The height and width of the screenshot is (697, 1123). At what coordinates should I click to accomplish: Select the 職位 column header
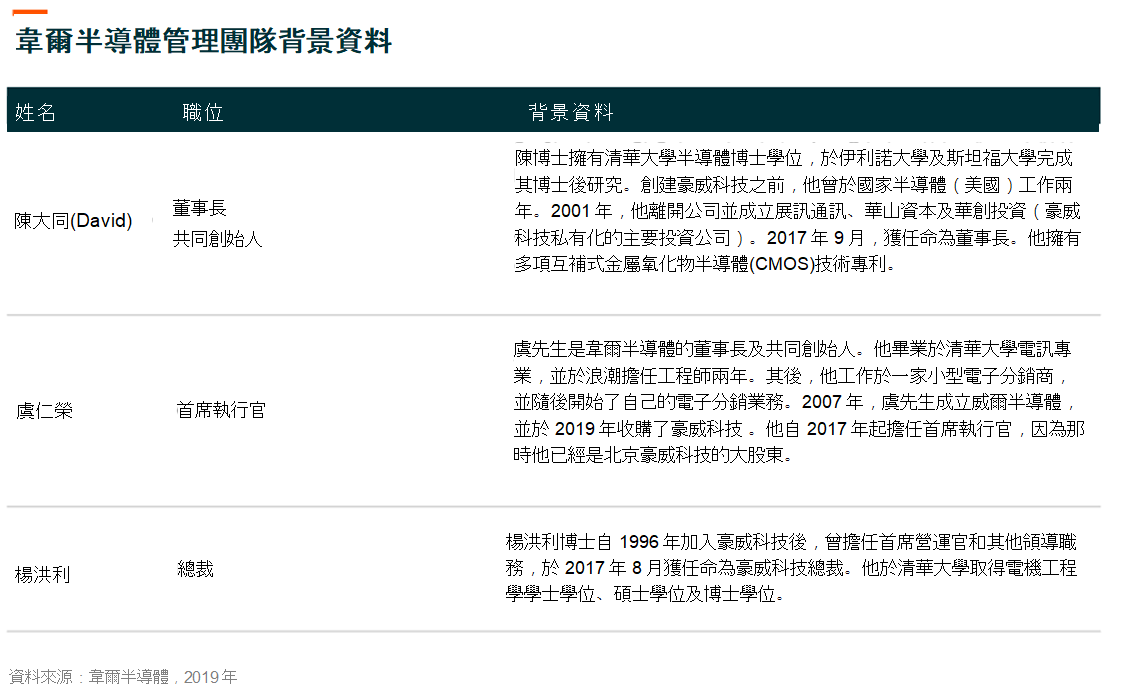click(203, 112)
